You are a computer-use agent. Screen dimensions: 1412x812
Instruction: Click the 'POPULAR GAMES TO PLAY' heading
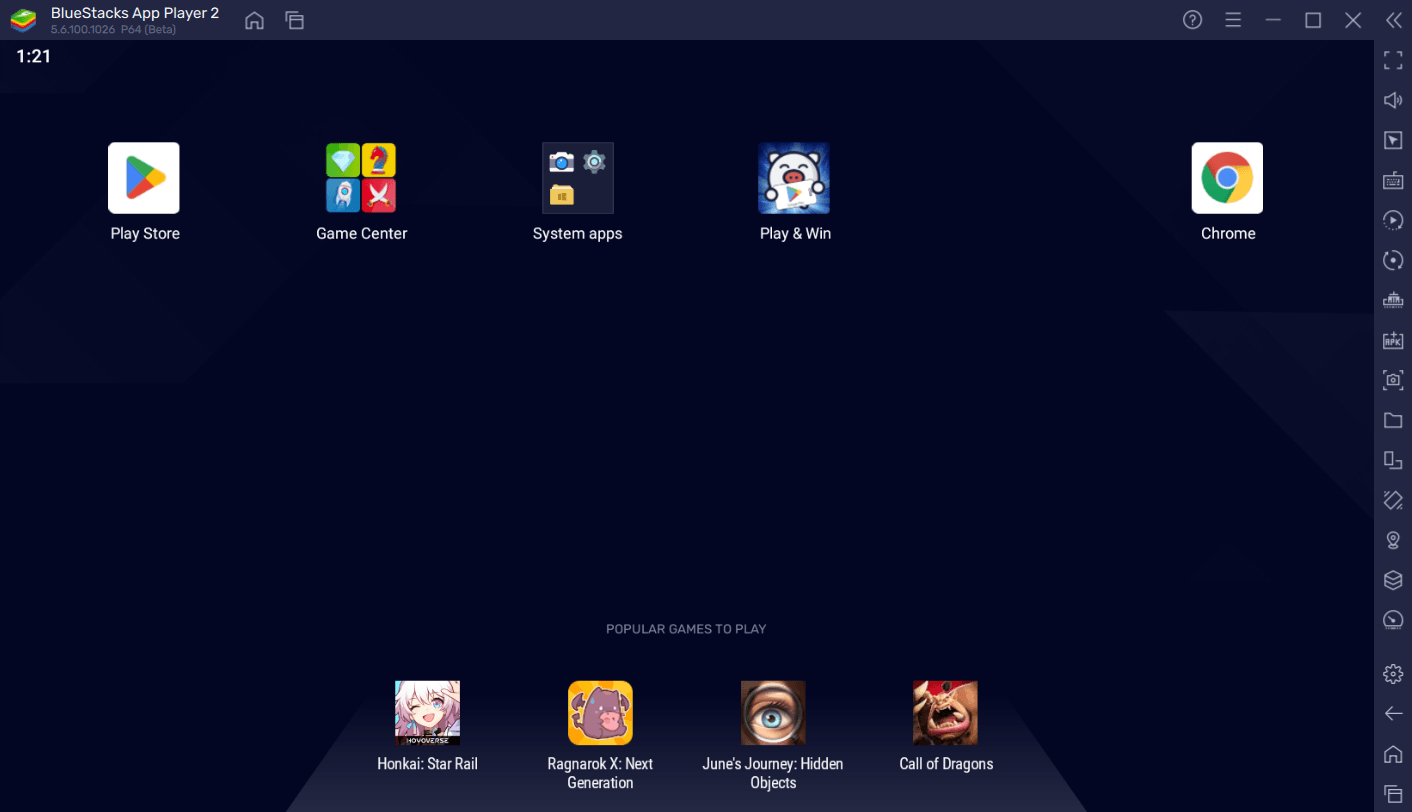[x=686, y=629]
